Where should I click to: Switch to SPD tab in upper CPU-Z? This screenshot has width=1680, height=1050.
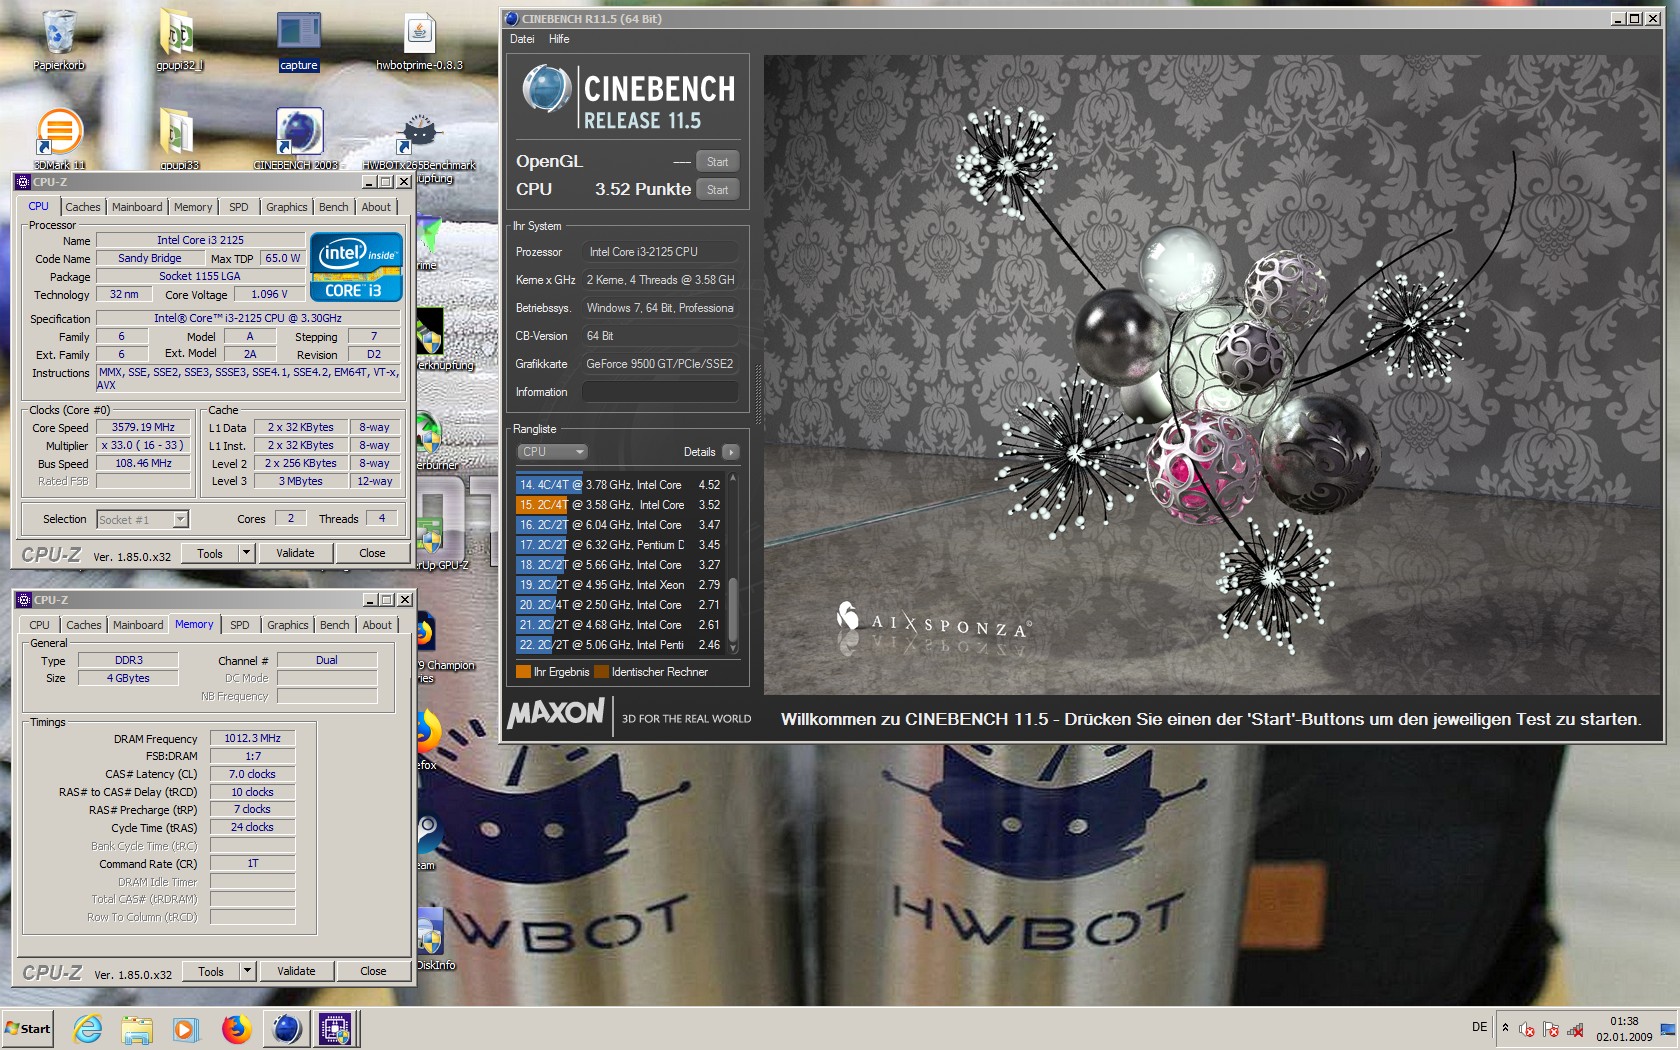[238, 207]
